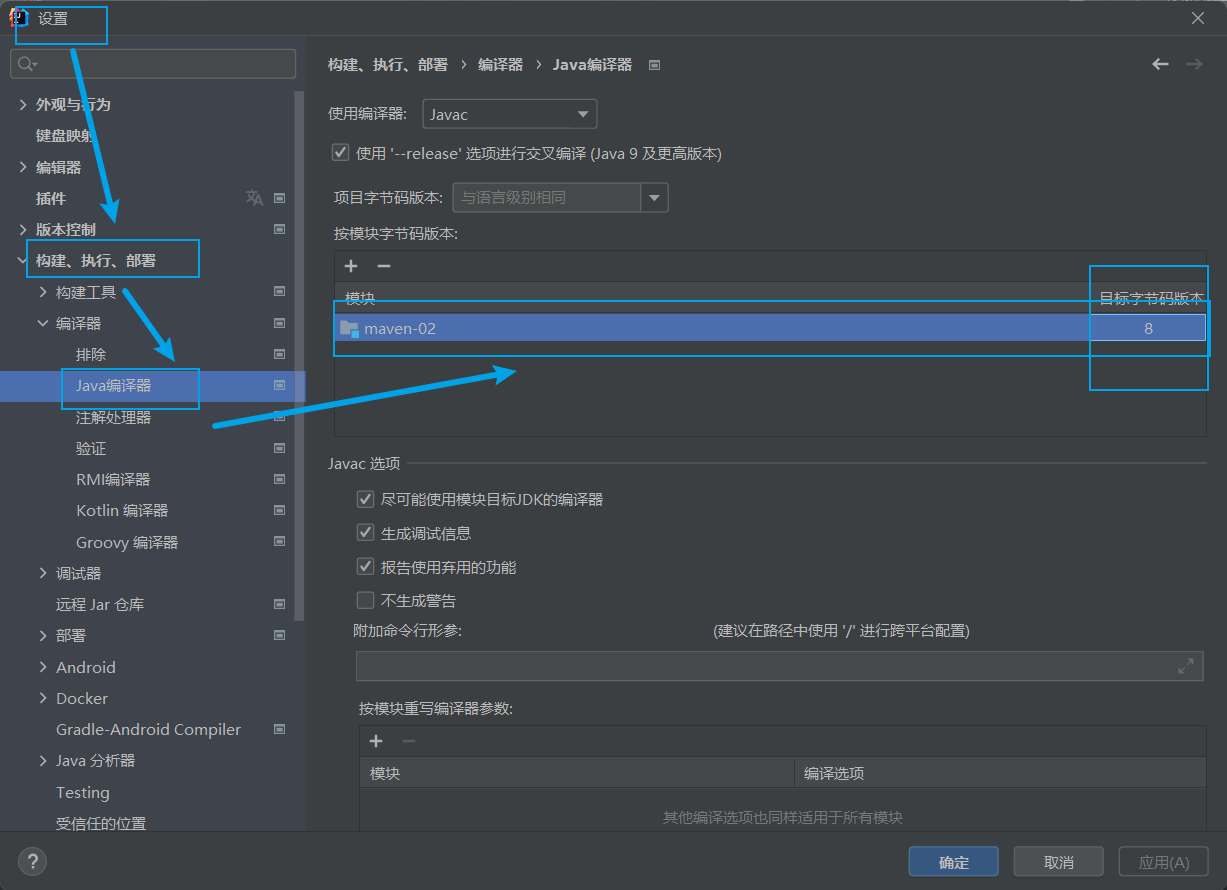Click the settings tree vertical scrollbar
This screenshot has height=890, width=1227.
point(299,355)
